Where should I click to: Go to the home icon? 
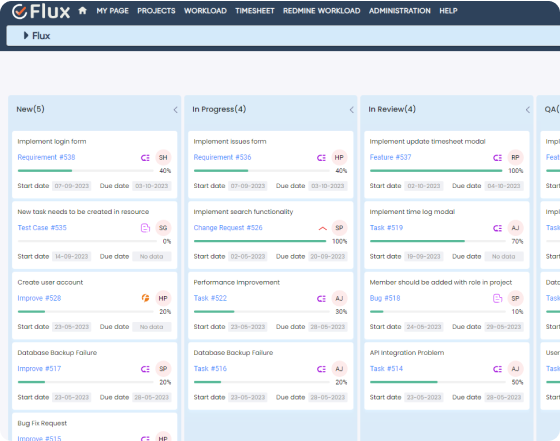coord(82,11)
